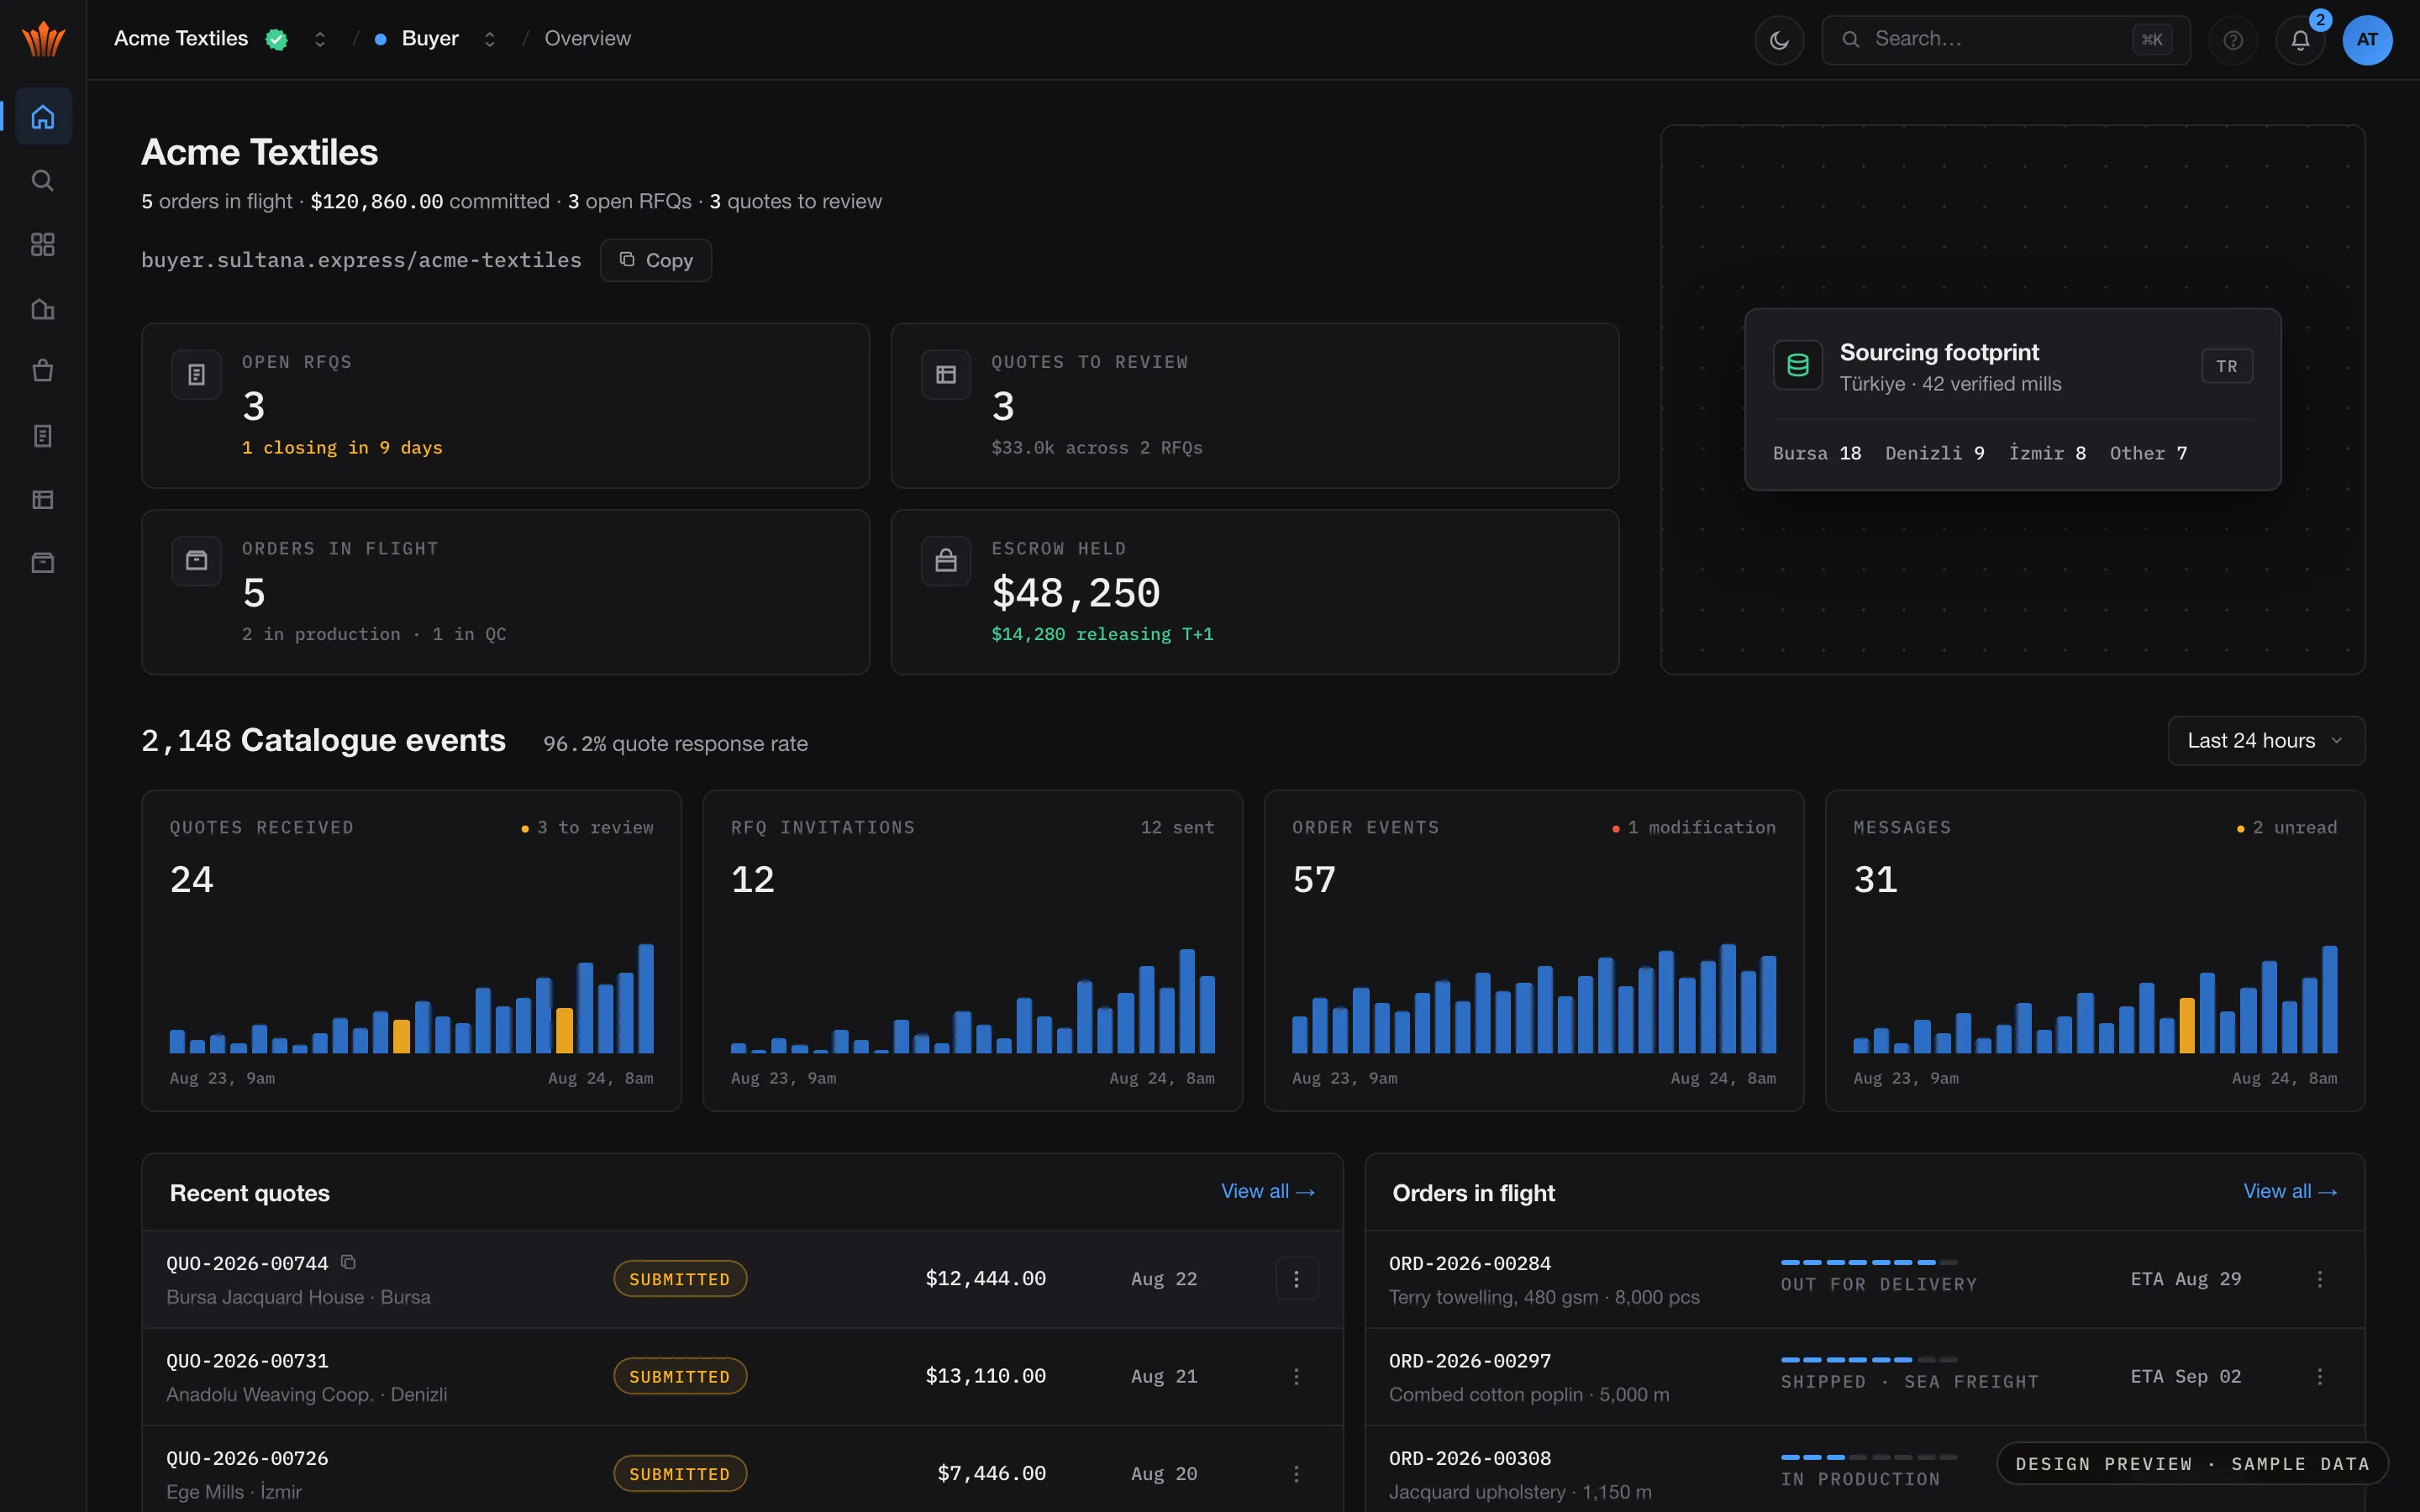Open the Last 24 hours dropdown
Image resolution: width=2420 pixels, height=1512 pixels.
(x=2266, y=741)
